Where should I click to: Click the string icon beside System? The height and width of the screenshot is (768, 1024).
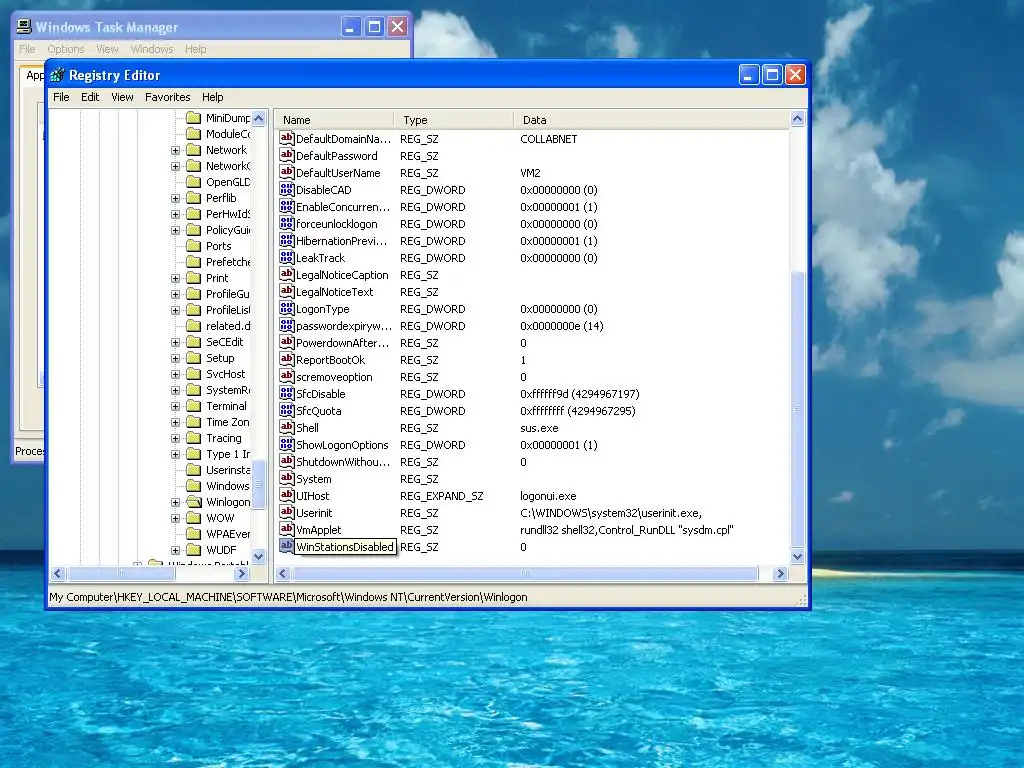point(286,478)
